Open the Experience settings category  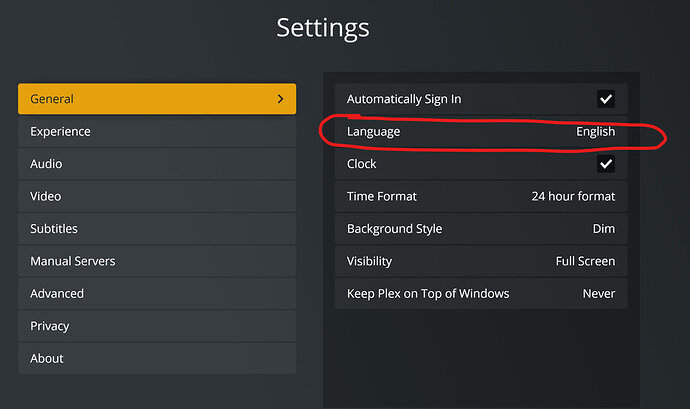pos(156,132)
